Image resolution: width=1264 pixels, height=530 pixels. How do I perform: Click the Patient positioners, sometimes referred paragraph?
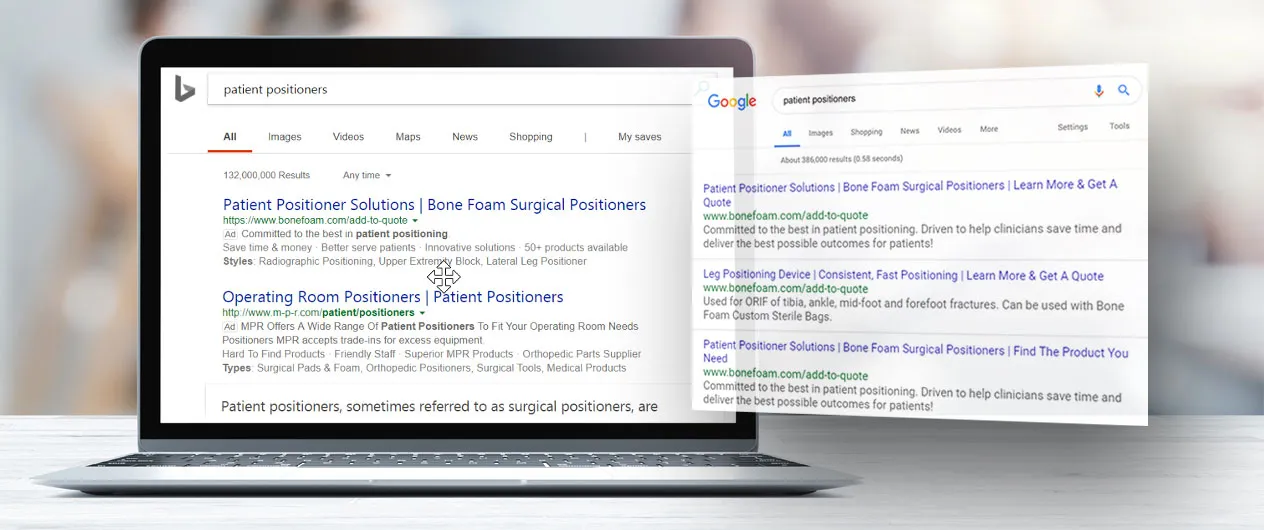439,406
